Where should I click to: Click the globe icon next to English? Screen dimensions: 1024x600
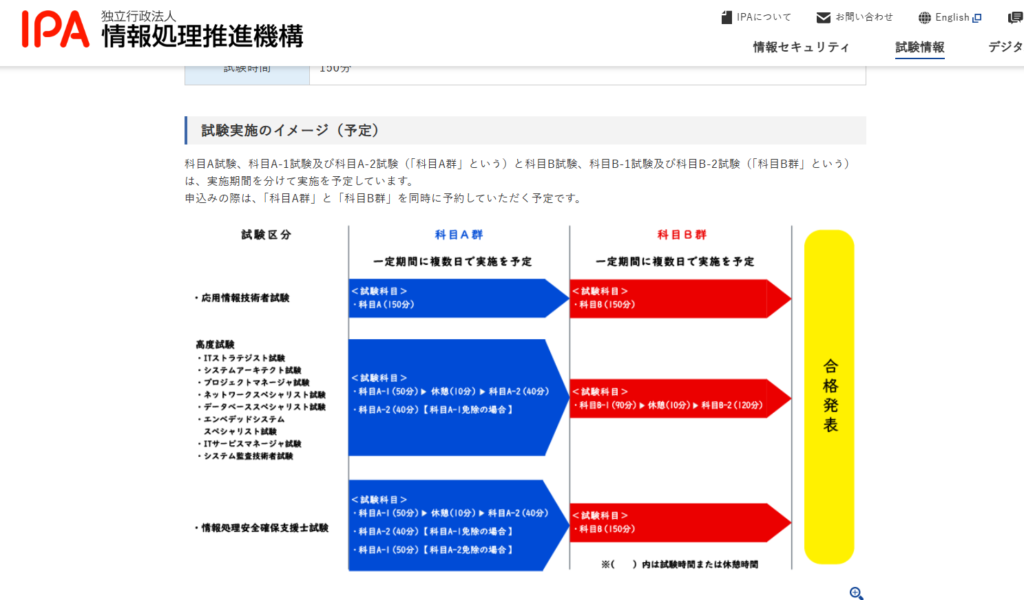point(924,17)
